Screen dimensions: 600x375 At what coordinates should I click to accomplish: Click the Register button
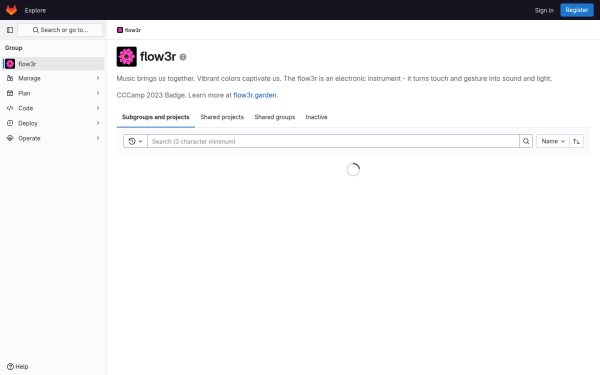pyautogui.click(x=577, y=10)
